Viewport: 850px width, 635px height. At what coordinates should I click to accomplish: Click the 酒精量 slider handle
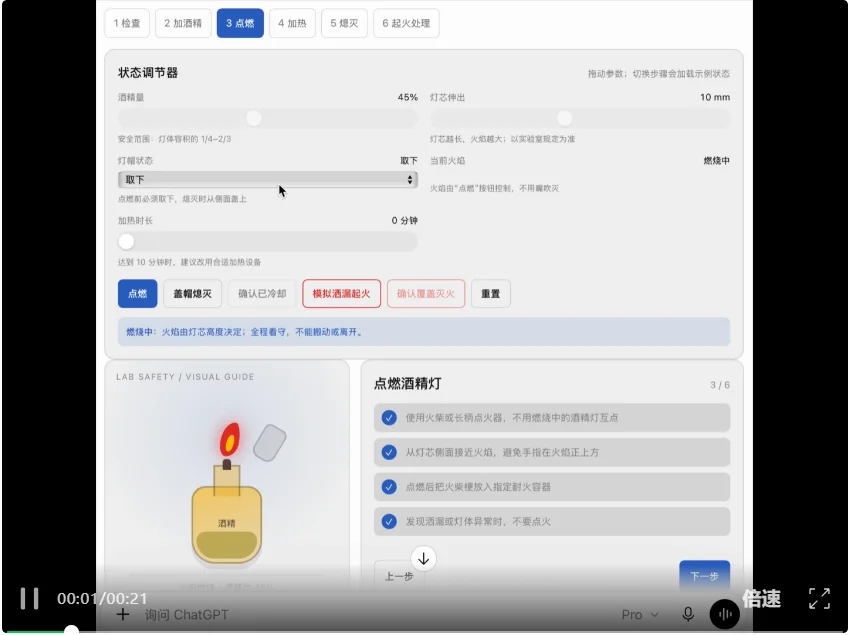(x=253, y=118)
